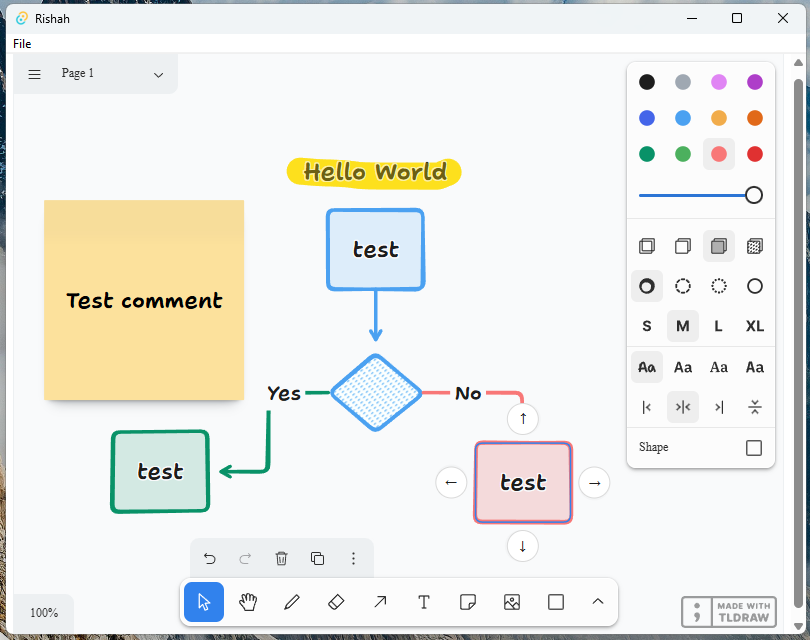Screen dimensions: 810x640
Task: Choose the dotted line style
Action: tap(719, 286)
